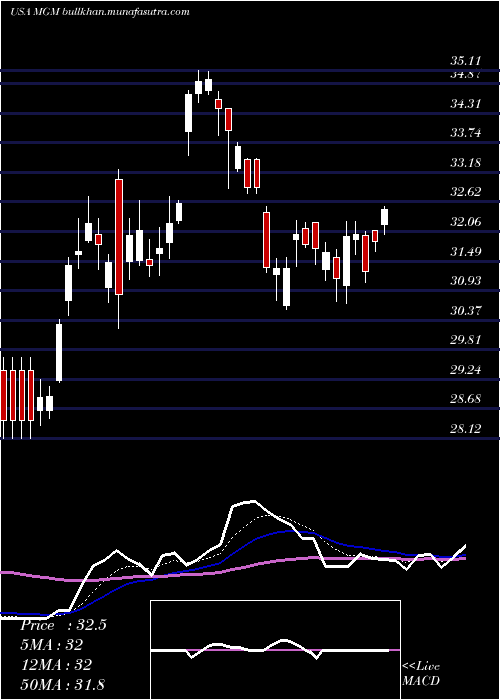Select the 28.12 price axis label
500x700 pixels.
(x=465, y=429)
